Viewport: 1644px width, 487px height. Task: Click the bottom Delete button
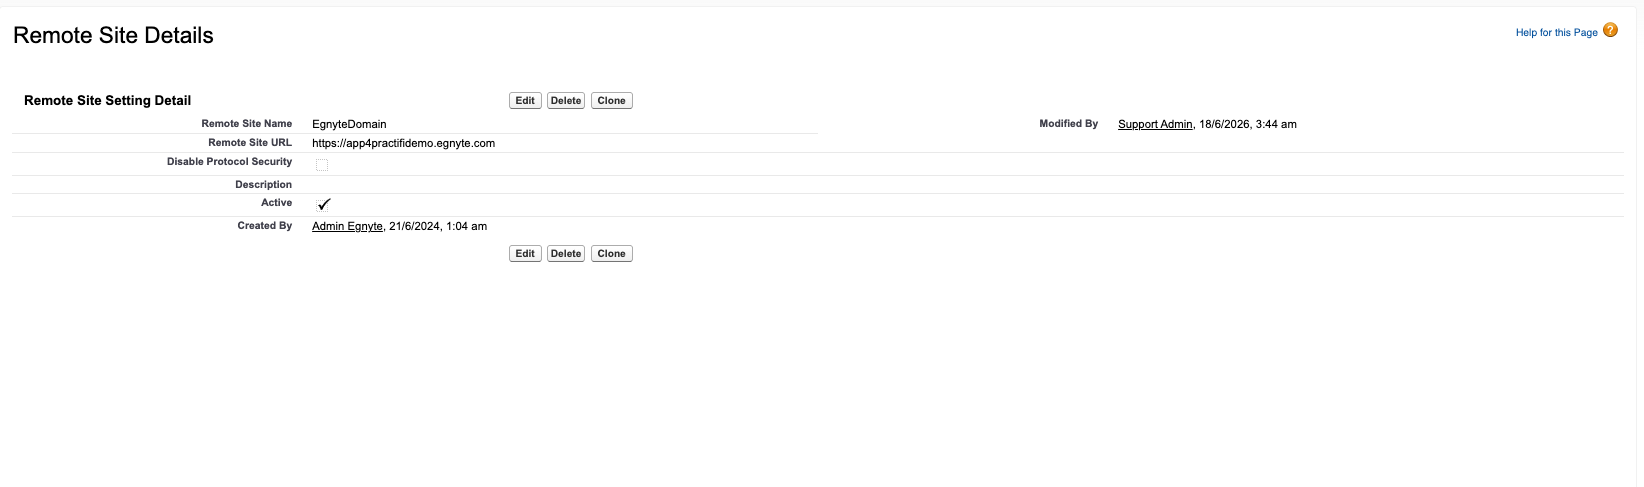click(566, 253)
